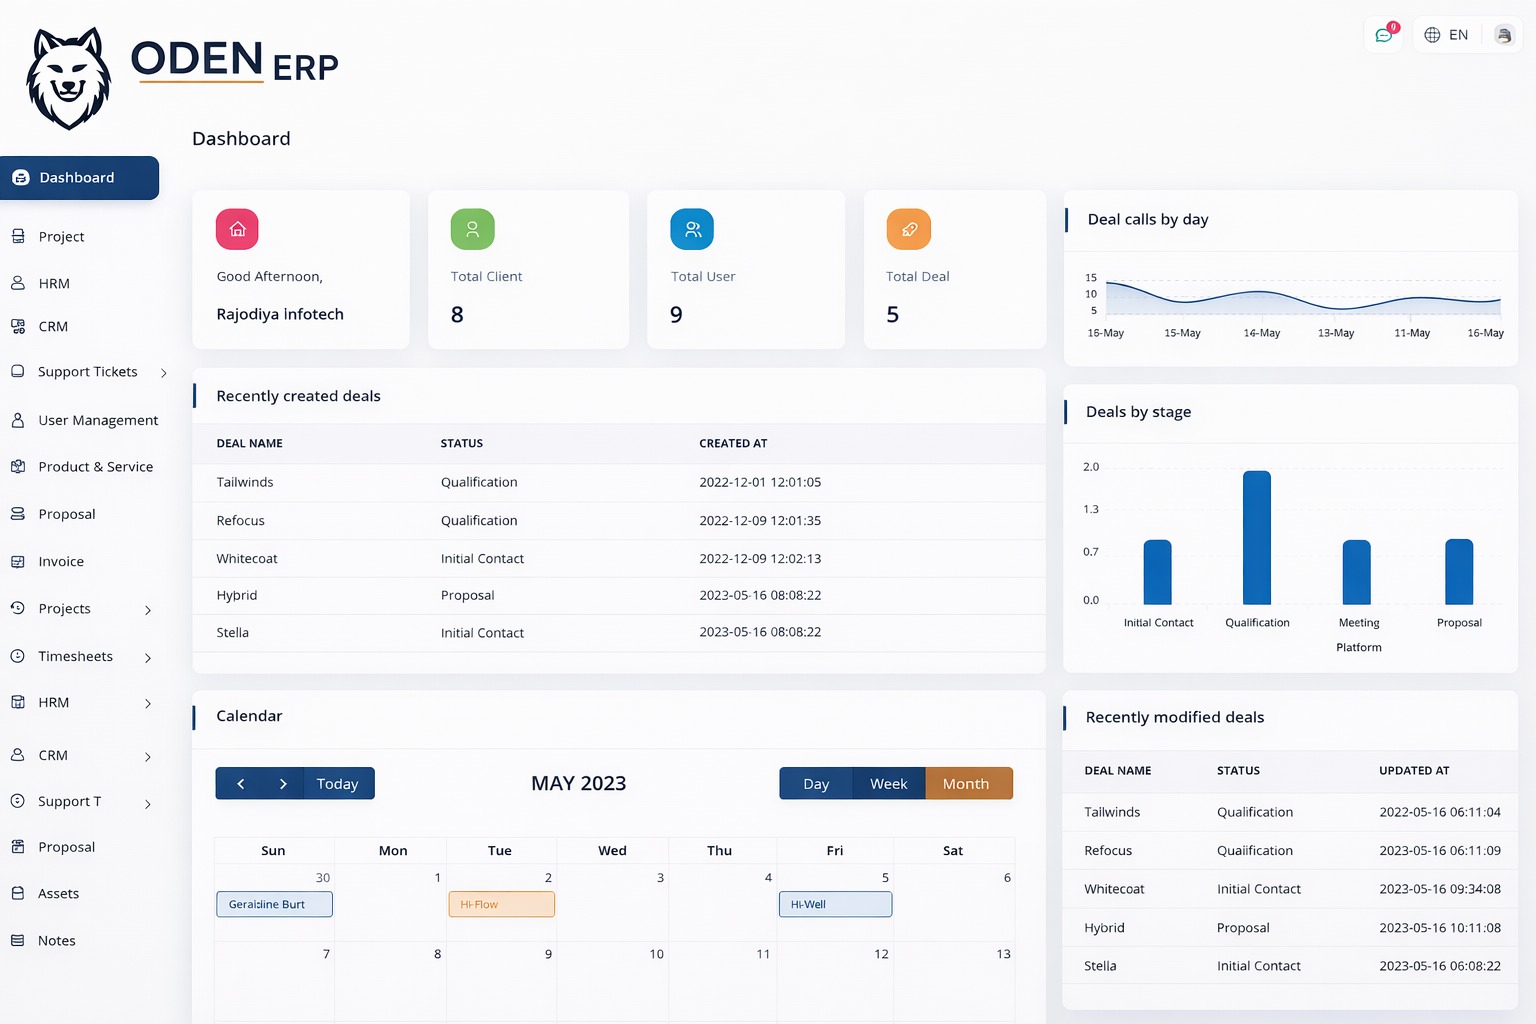Open the chat messages icon with notification badge
The image size is (1536, 1024).
pyautogui.click(x=1383, y=34)
